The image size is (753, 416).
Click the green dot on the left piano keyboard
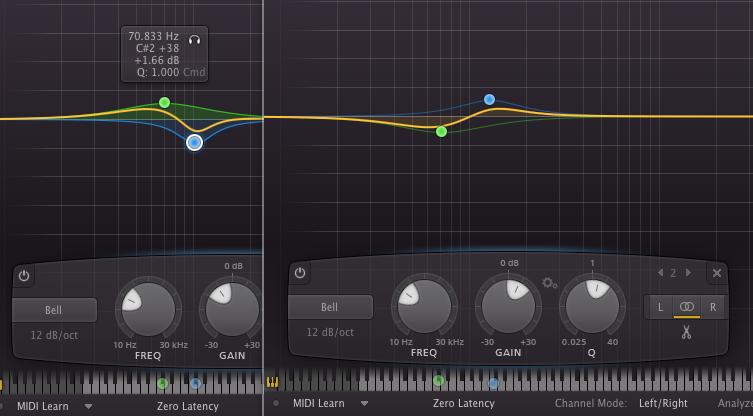[x=163, y=383]
